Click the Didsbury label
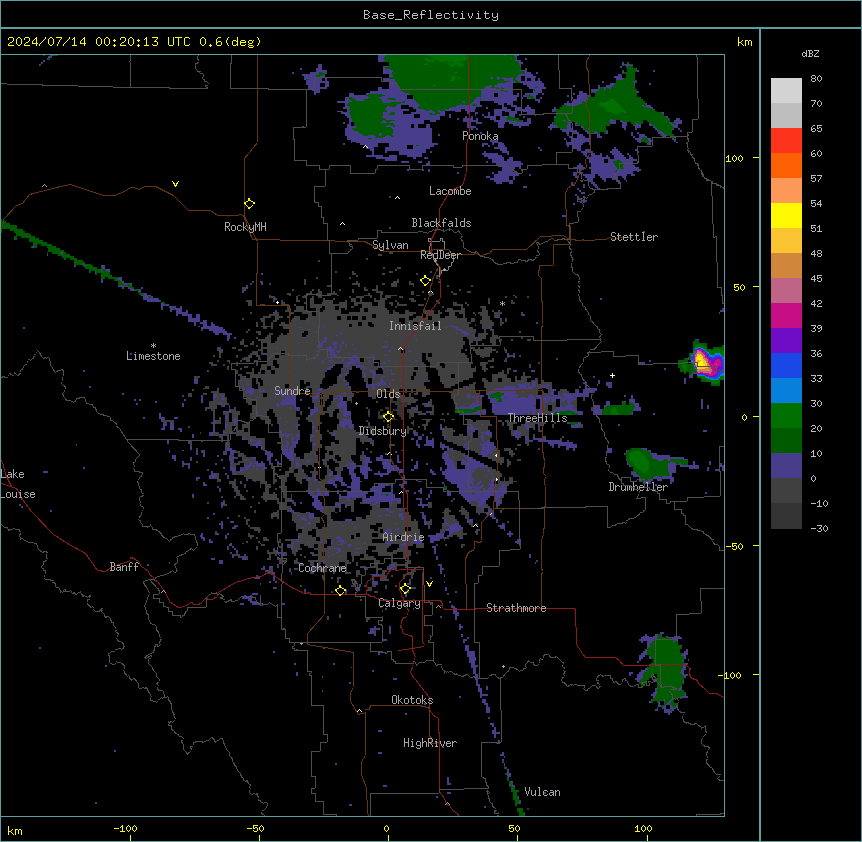 tap(383, 431)
